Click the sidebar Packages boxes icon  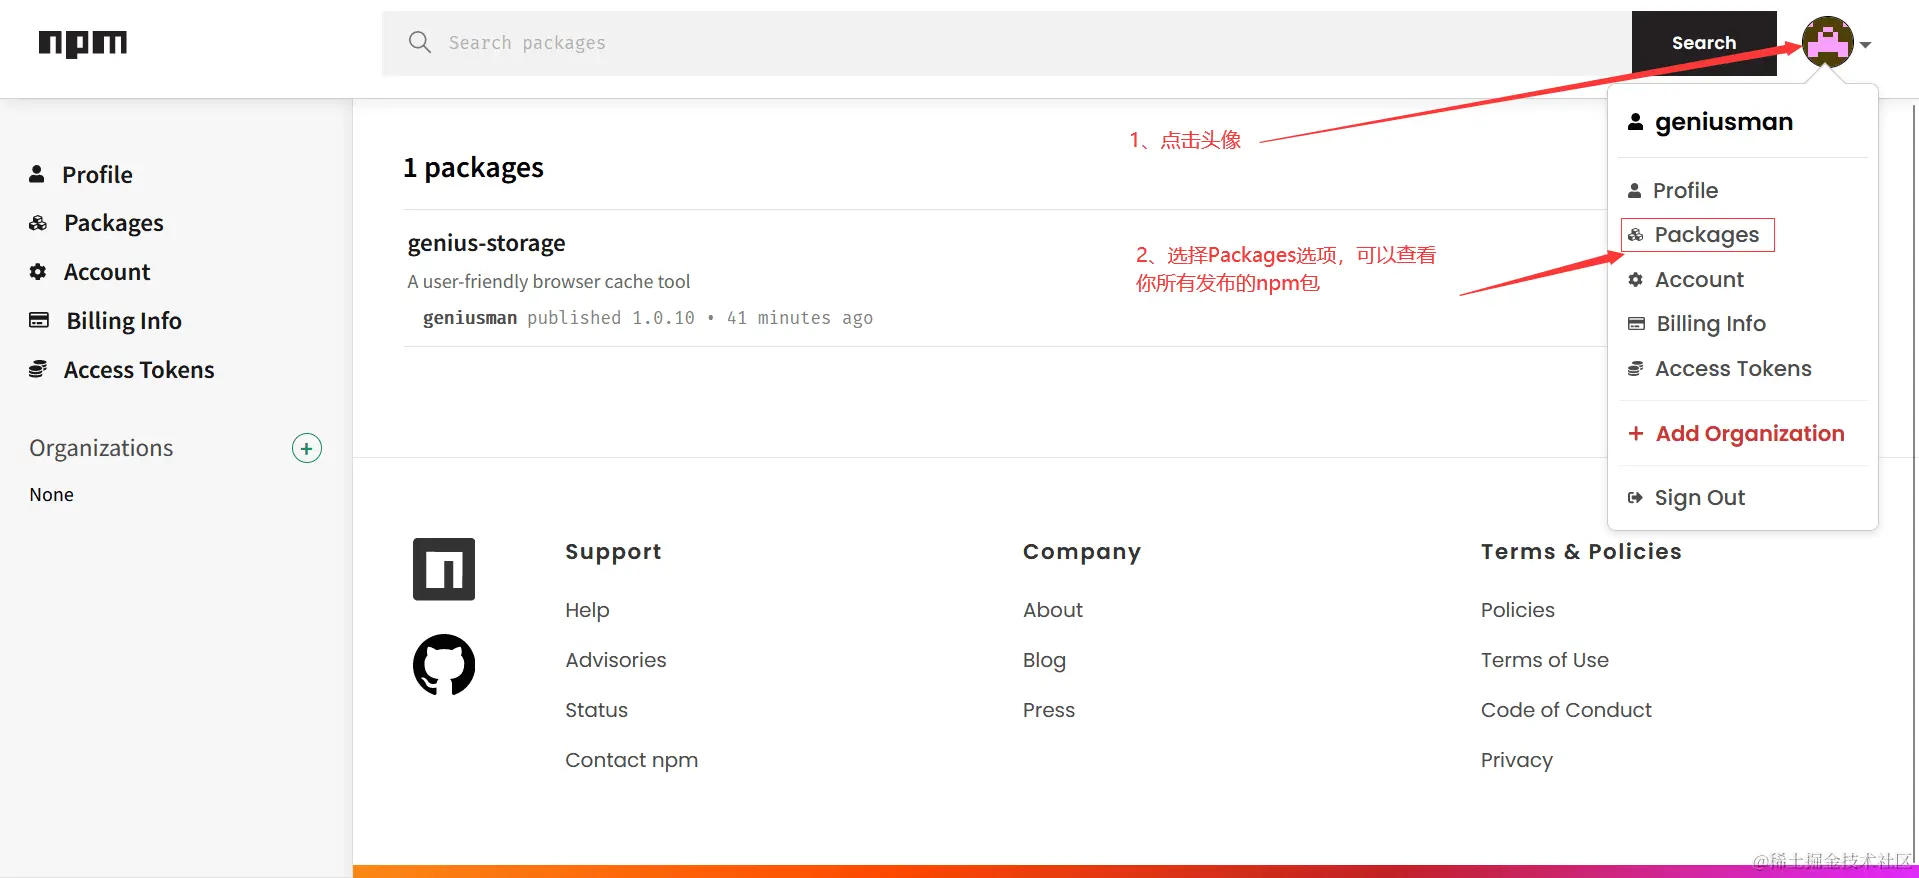38,223
